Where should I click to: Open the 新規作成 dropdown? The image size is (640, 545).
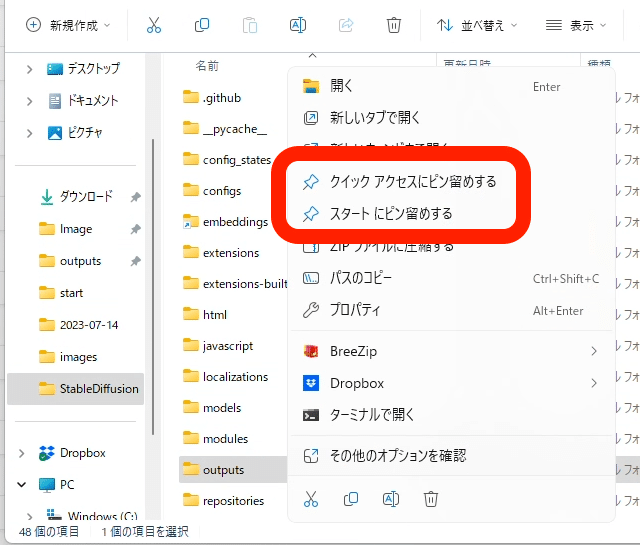click(x=68, y=25)
